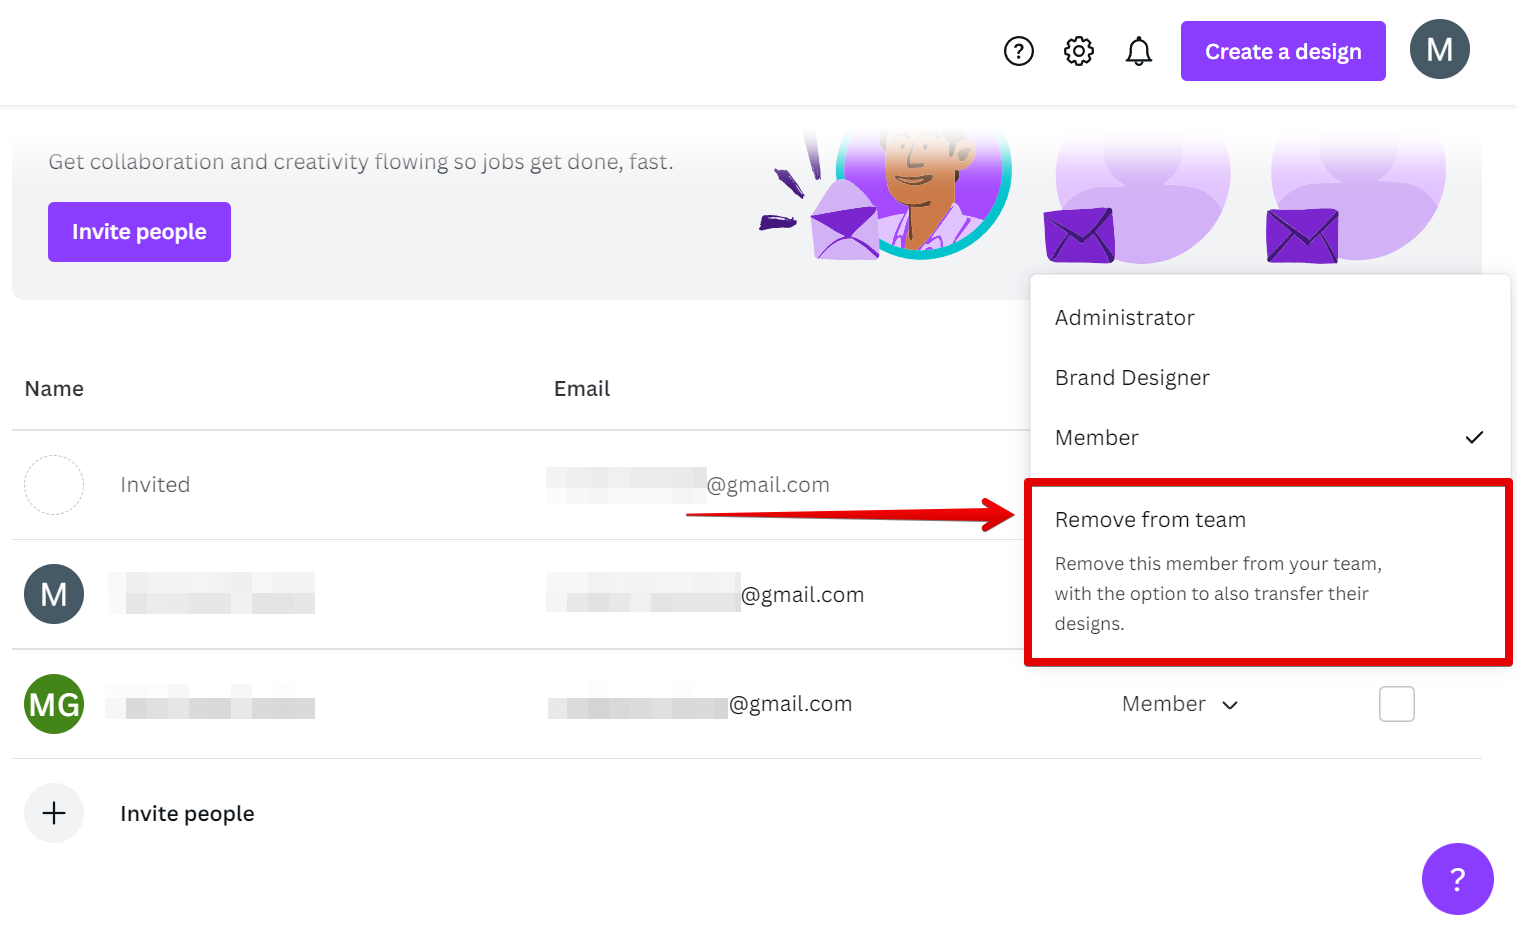Open settings gear icon
This screenshot has width=1518, height=927.
[1078, 51]
